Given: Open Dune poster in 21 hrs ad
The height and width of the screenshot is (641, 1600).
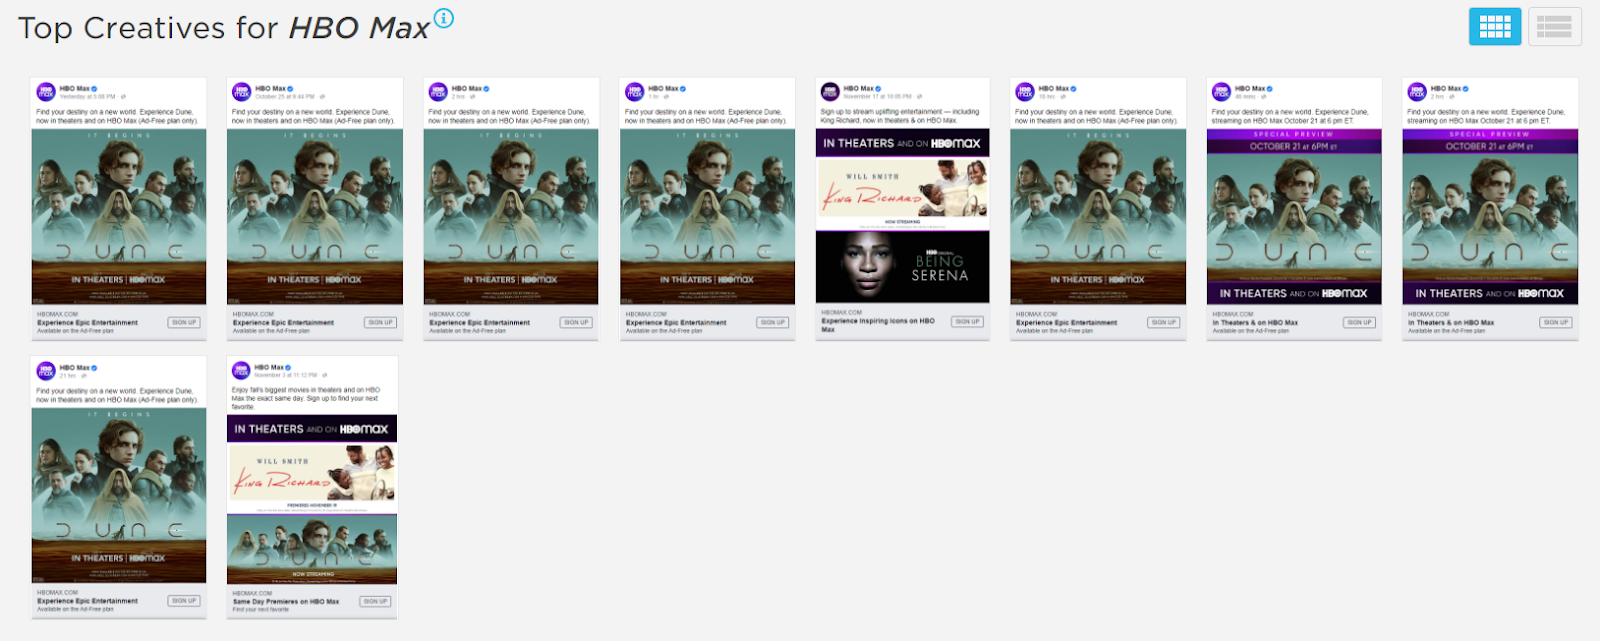Looking at the screenshot, I should pyautogui.click(x=119, y=495).
